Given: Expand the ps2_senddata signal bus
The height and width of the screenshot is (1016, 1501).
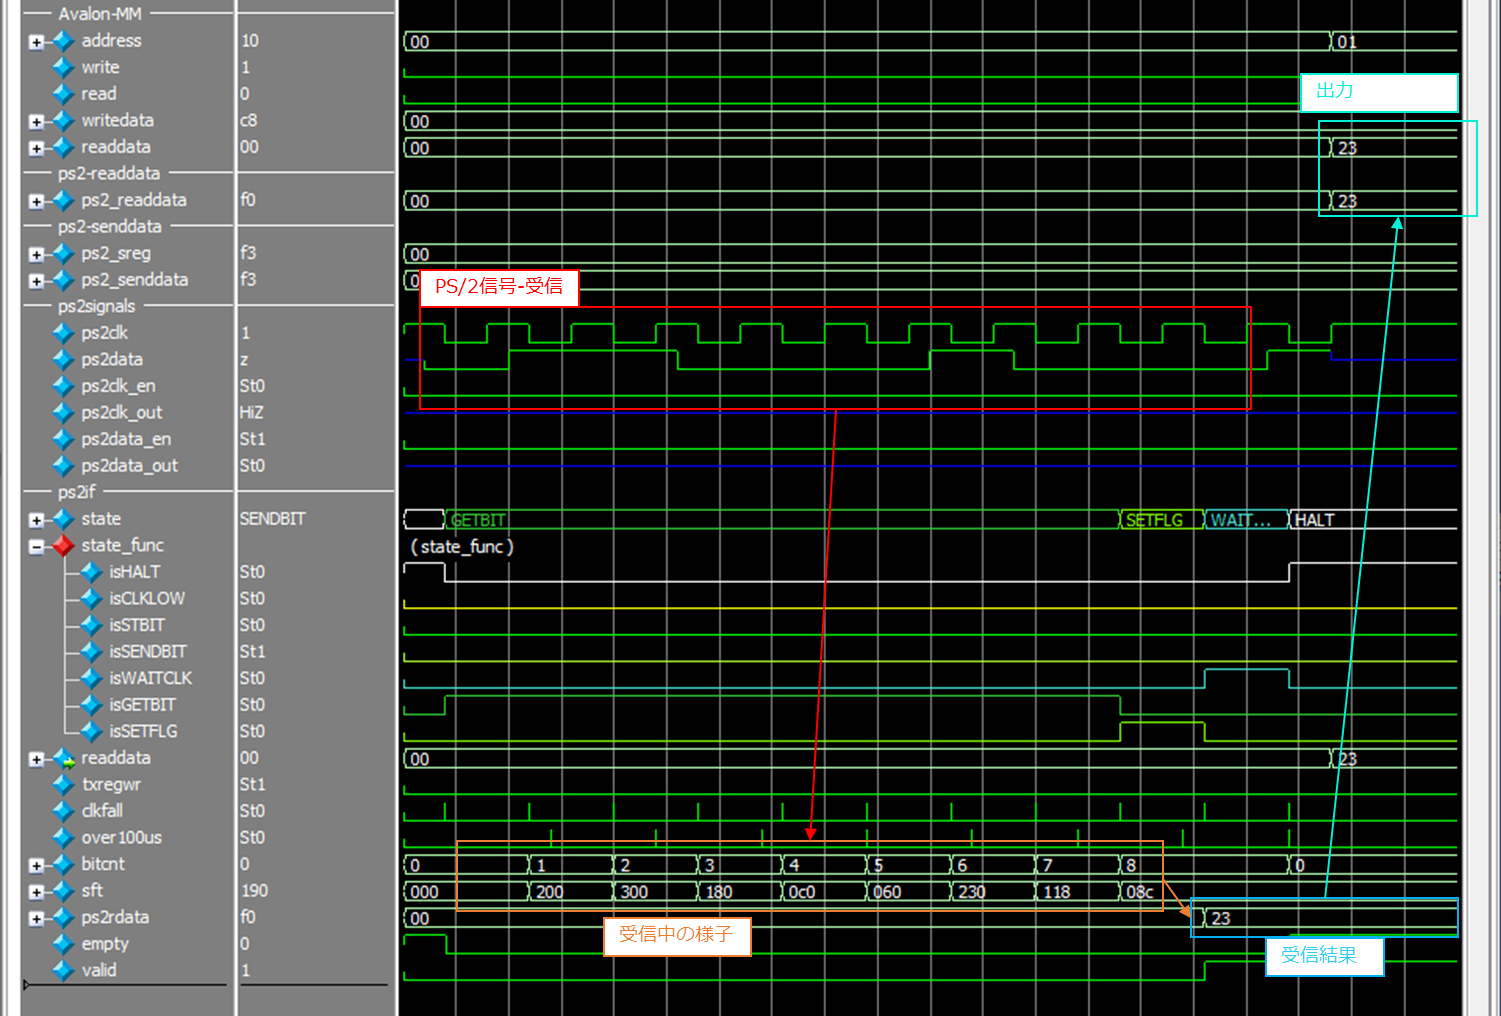Looking at the screenshot, I should (36, 281).
